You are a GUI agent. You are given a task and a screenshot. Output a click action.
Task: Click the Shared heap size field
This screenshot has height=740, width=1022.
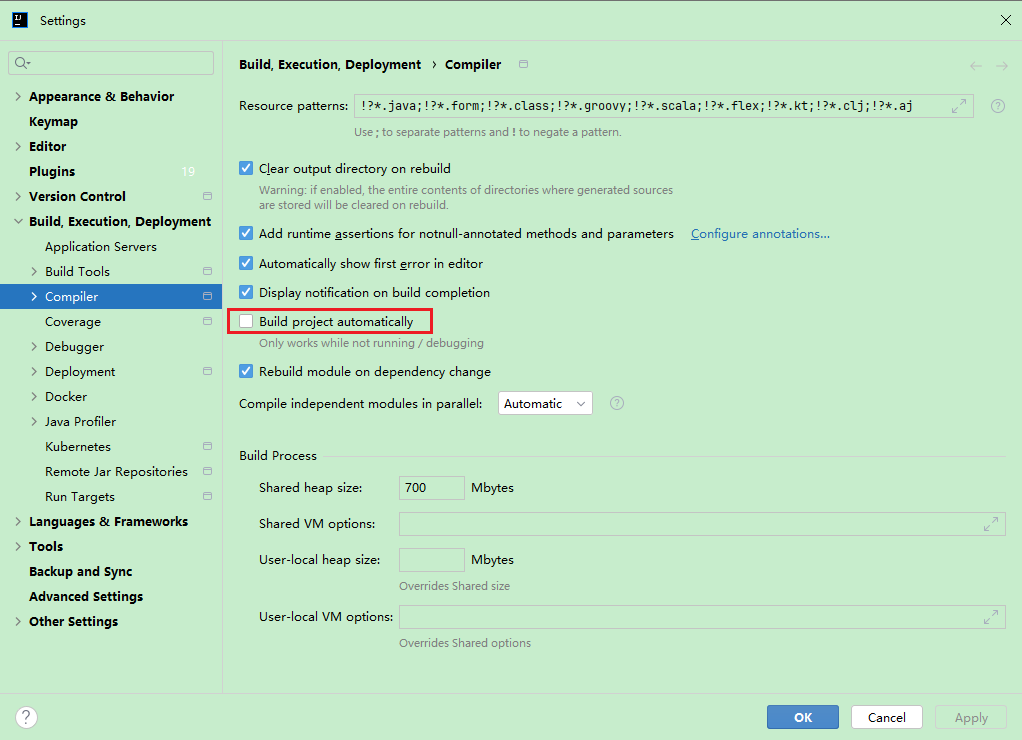(431, 488)
